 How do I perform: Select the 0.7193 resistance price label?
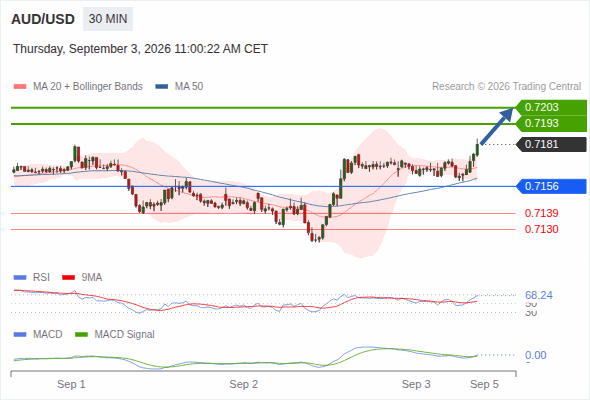551,124
